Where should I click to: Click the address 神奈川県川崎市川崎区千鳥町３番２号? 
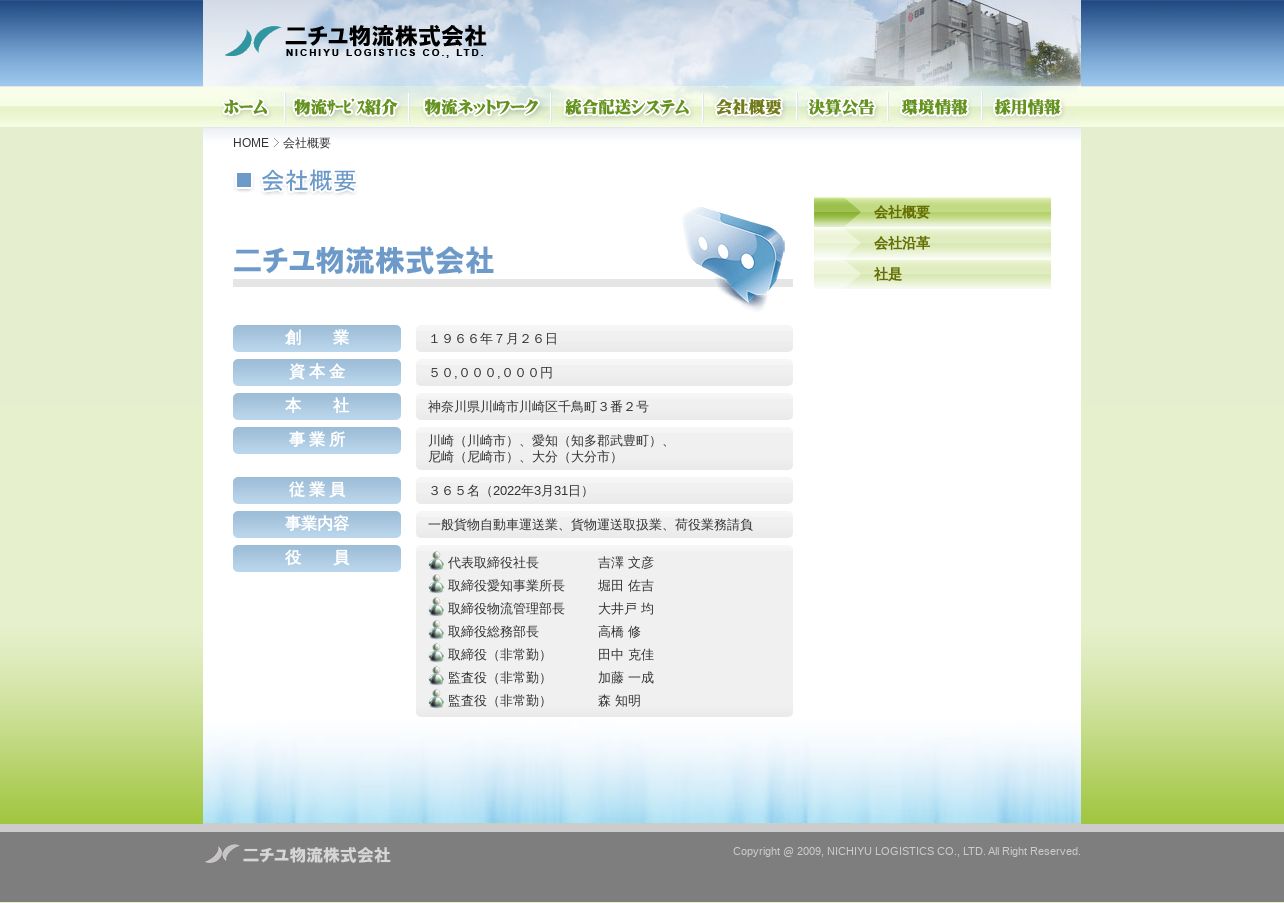pos(538,407)
